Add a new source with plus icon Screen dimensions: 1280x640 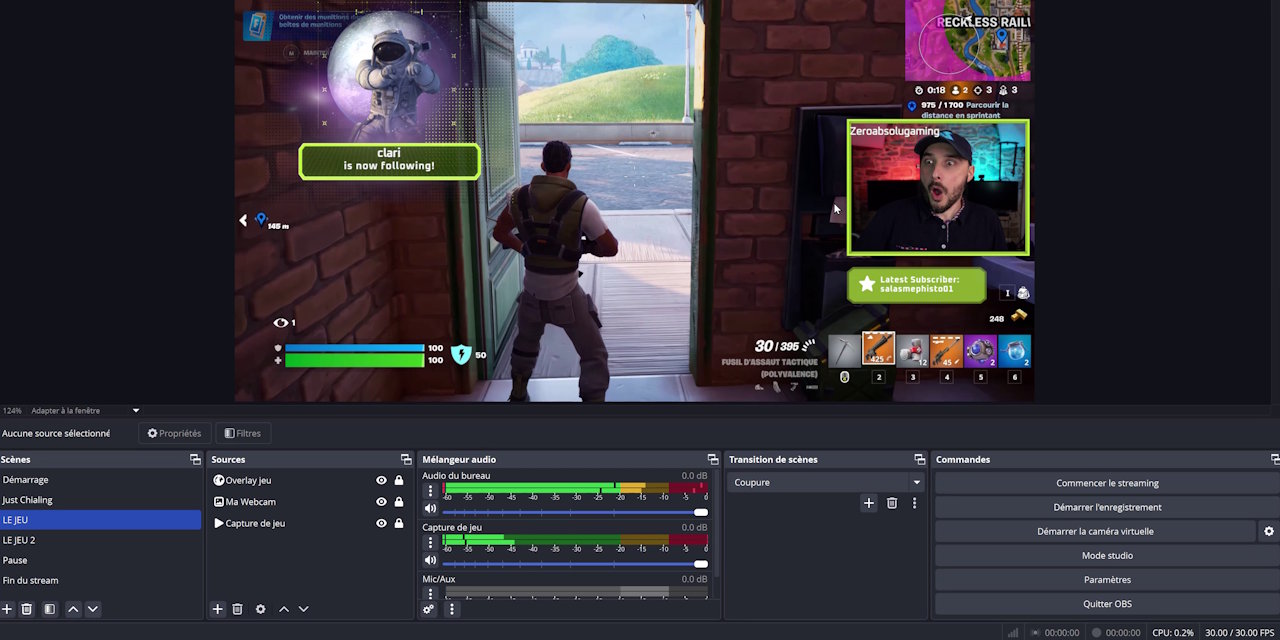[217, 609]
